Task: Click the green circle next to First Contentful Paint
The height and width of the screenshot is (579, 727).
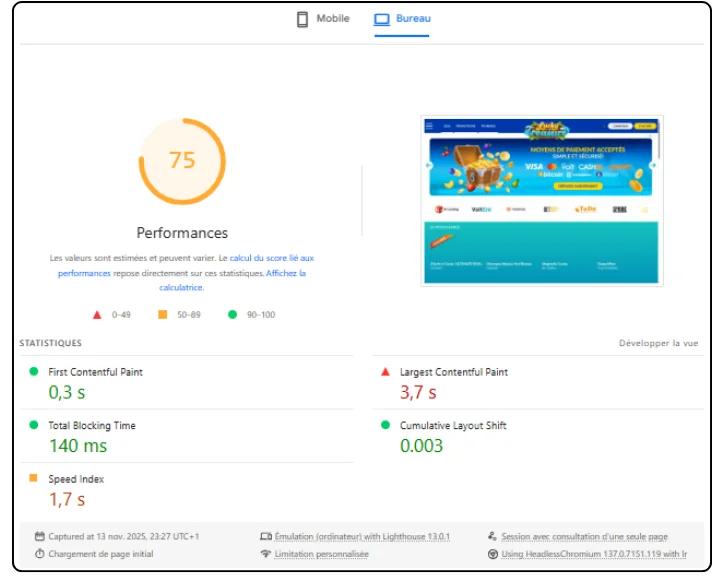Action: tap(33, 372)
